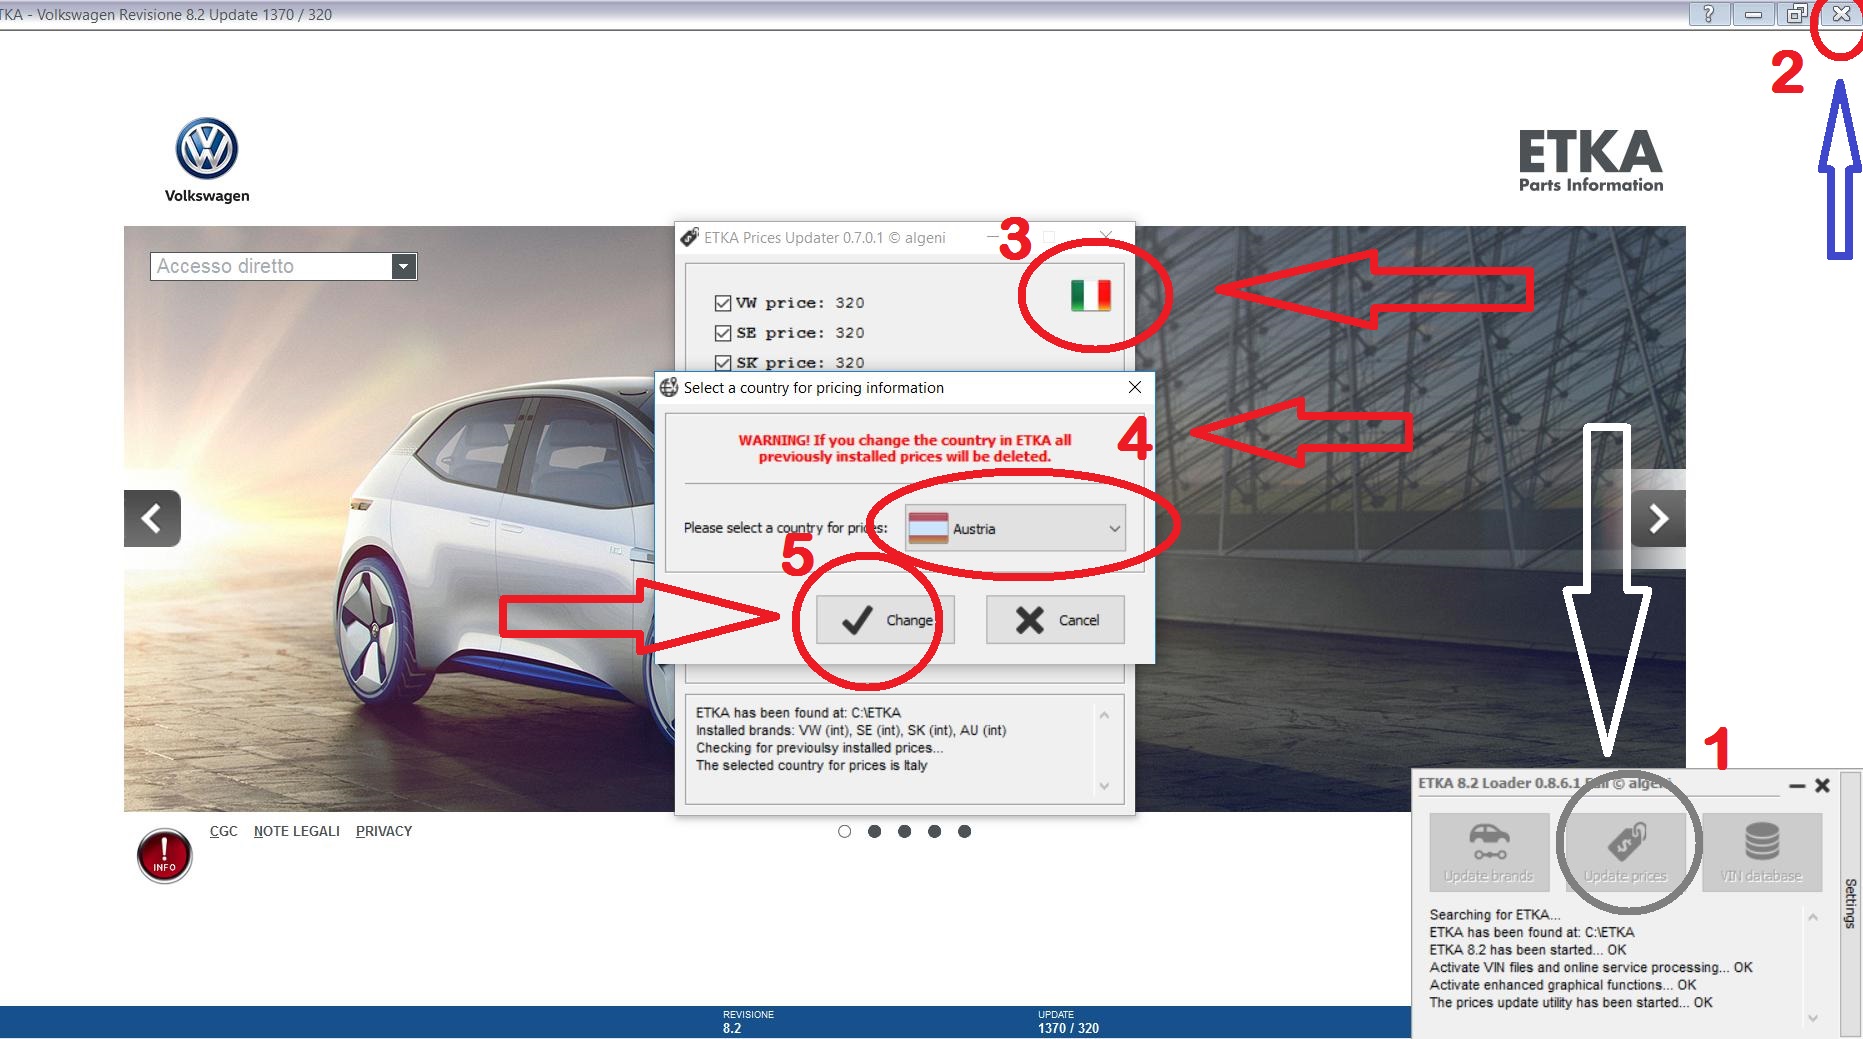Screen dimensions: 1863x1039
Task: Open the CGC link
Action: (224, 831)
